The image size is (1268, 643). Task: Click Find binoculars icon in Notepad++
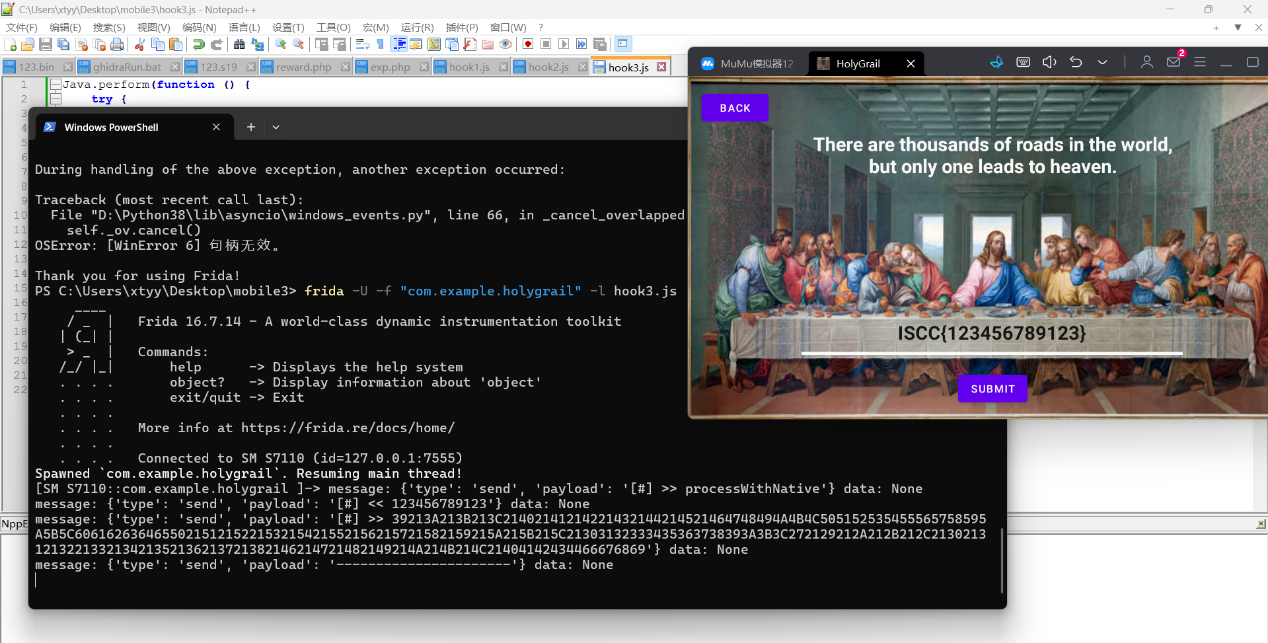coord(239,44)
